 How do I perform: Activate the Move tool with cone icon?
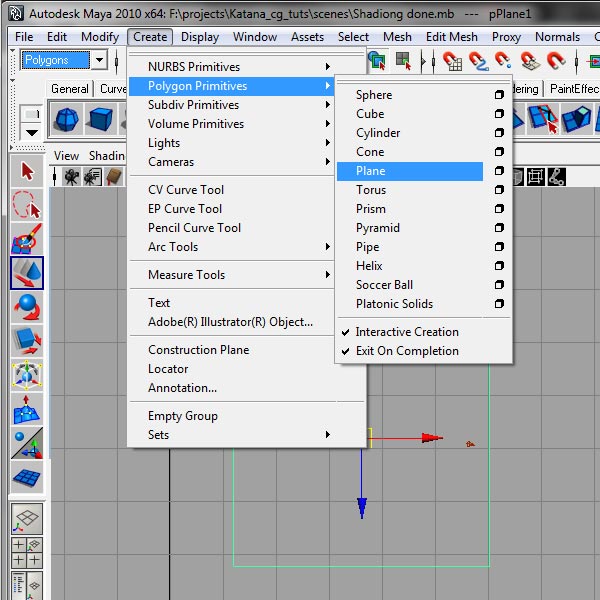click(x=27, y=273)
